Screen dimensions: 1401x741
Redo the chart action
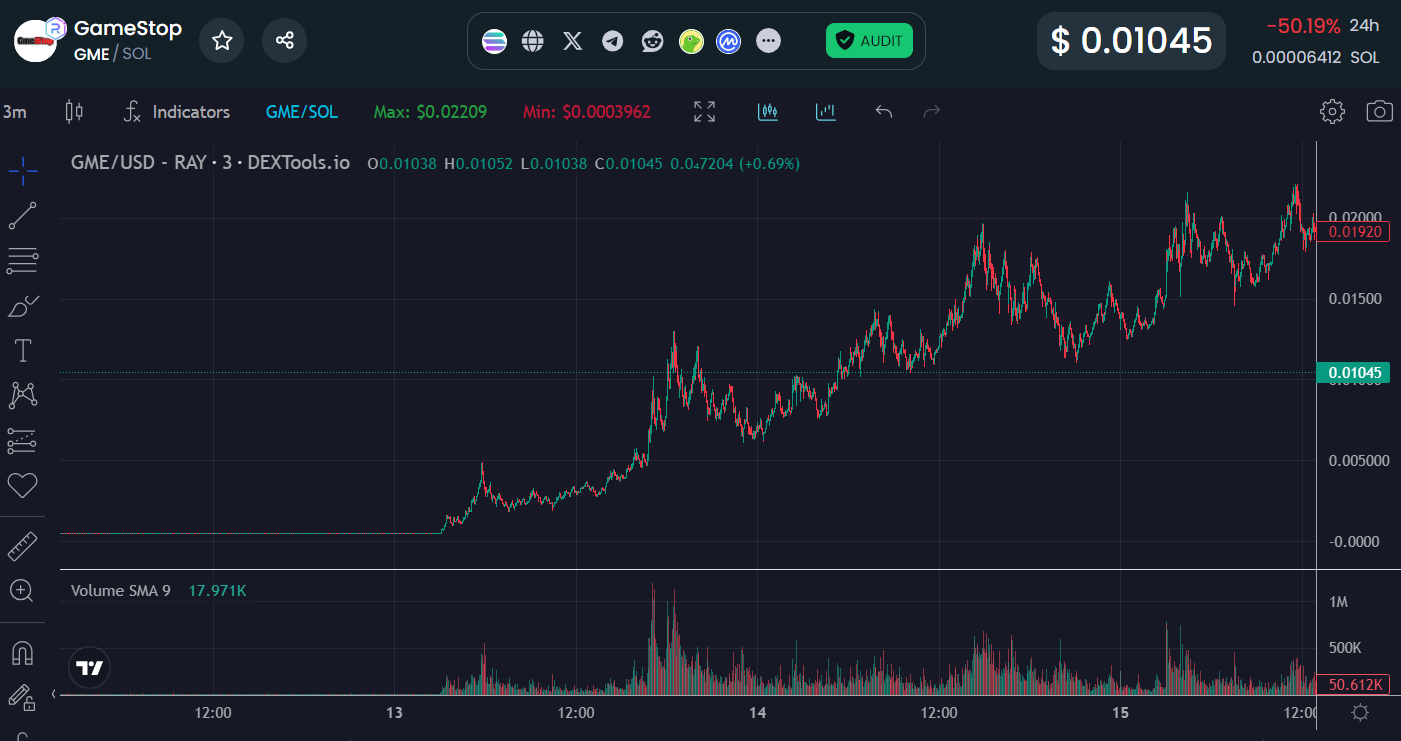pos(932,112)
